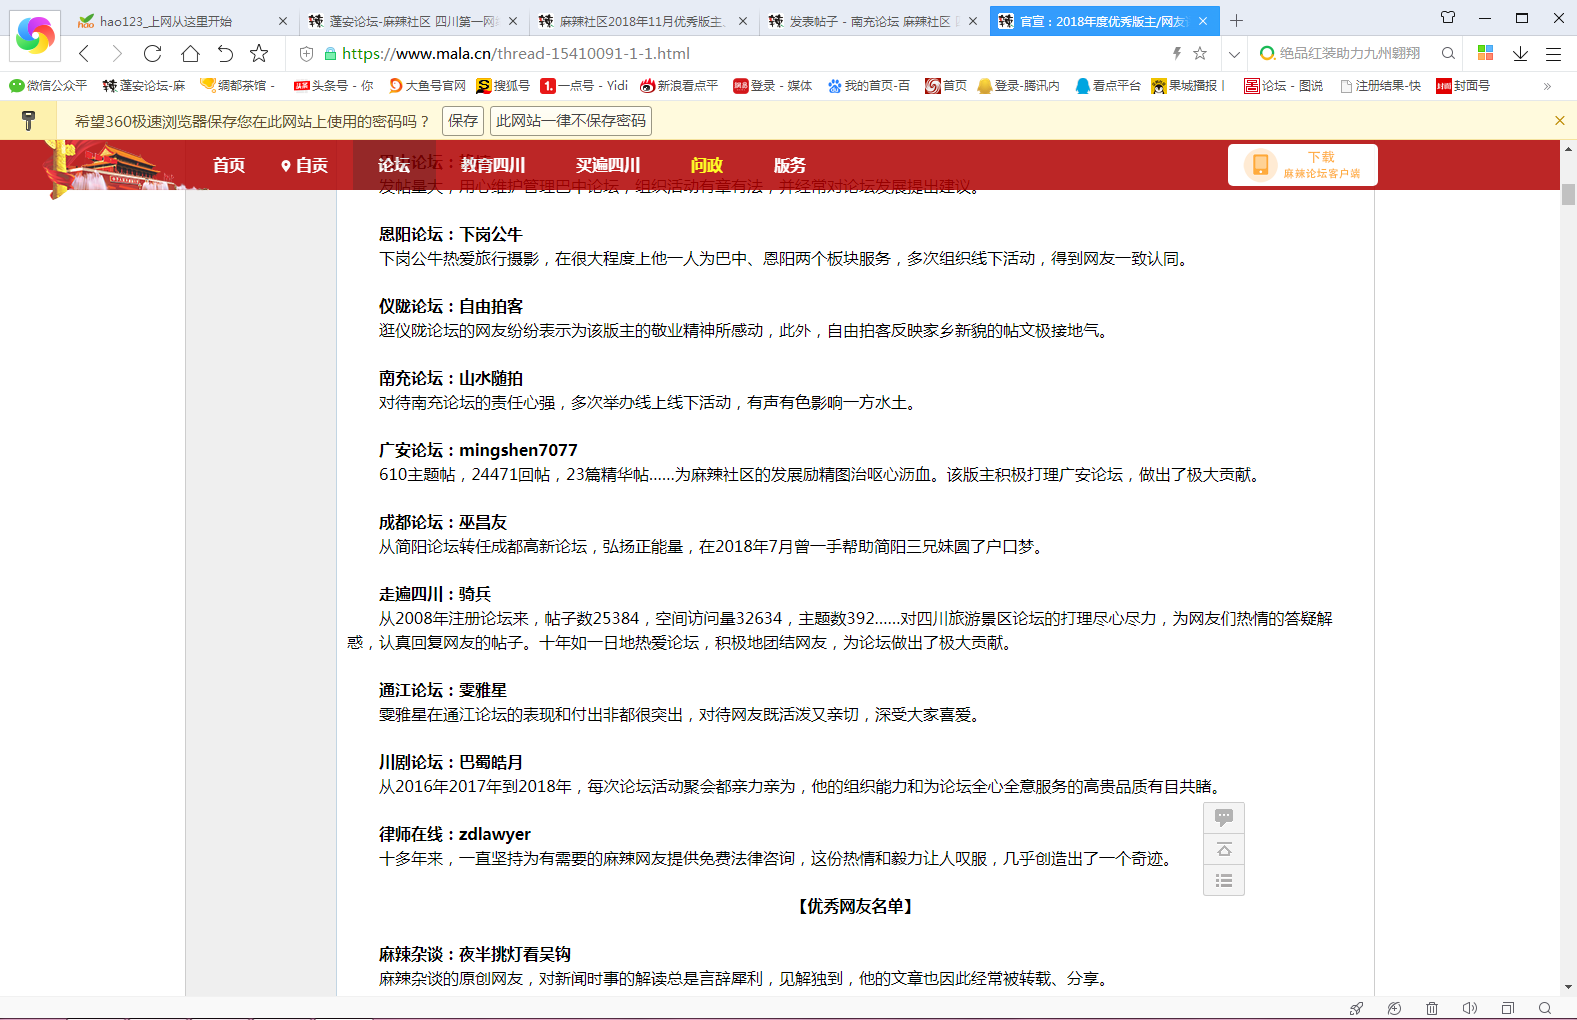Click 此网站一律不保存密码 button
The height and width of the screenshot is (1020, 1577).
[571, 121]
